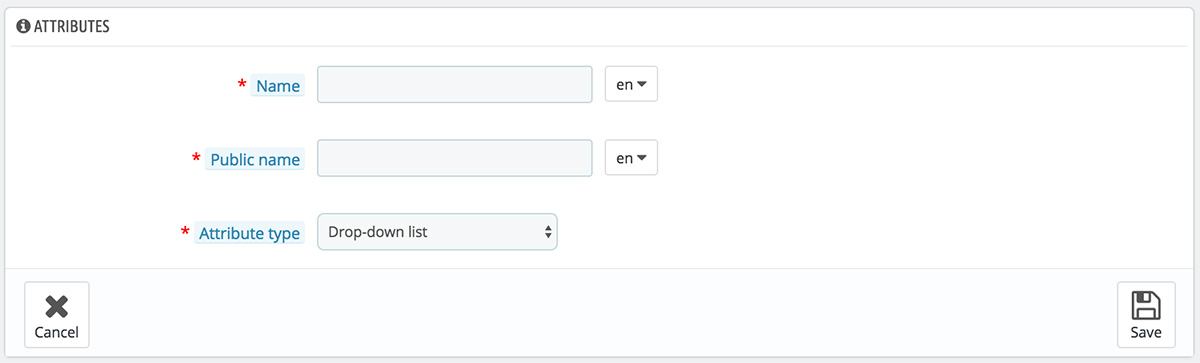Save the new attribute
This screenshot has width=1200, height=363.
[x=1146, y=315]
